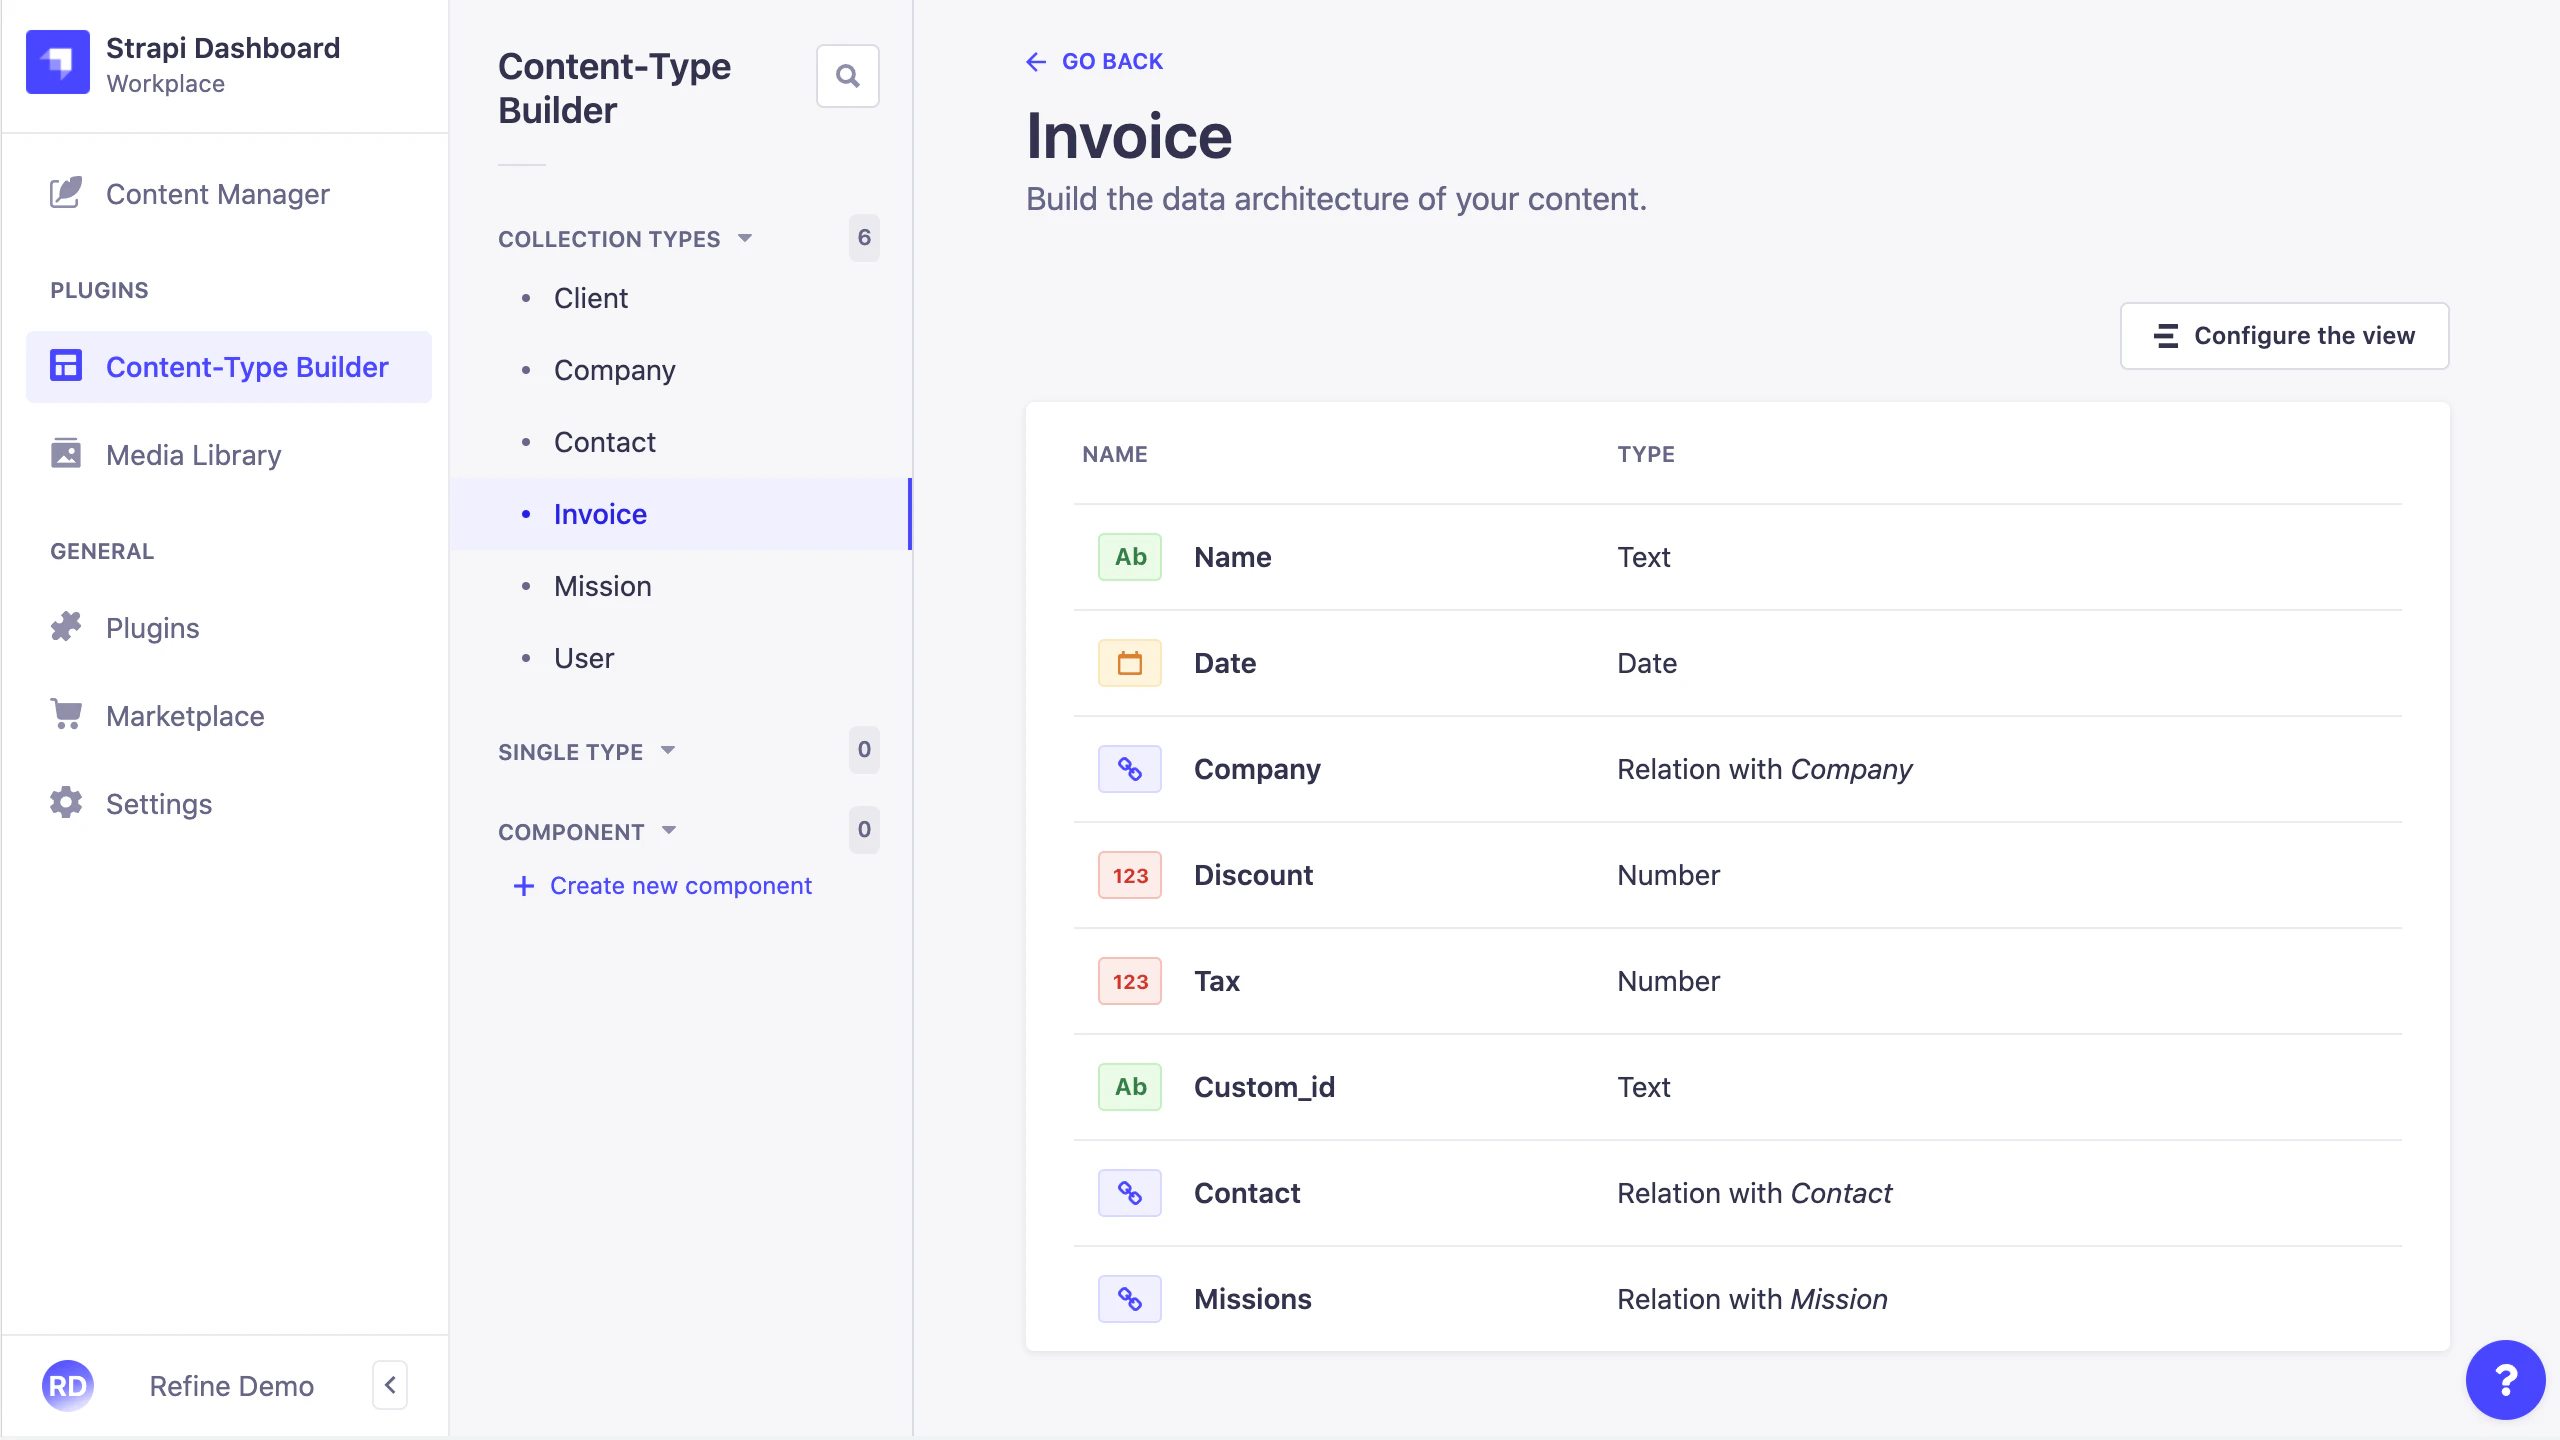
Task: Click the Company relation link icon
Action: pos(1128,768)
